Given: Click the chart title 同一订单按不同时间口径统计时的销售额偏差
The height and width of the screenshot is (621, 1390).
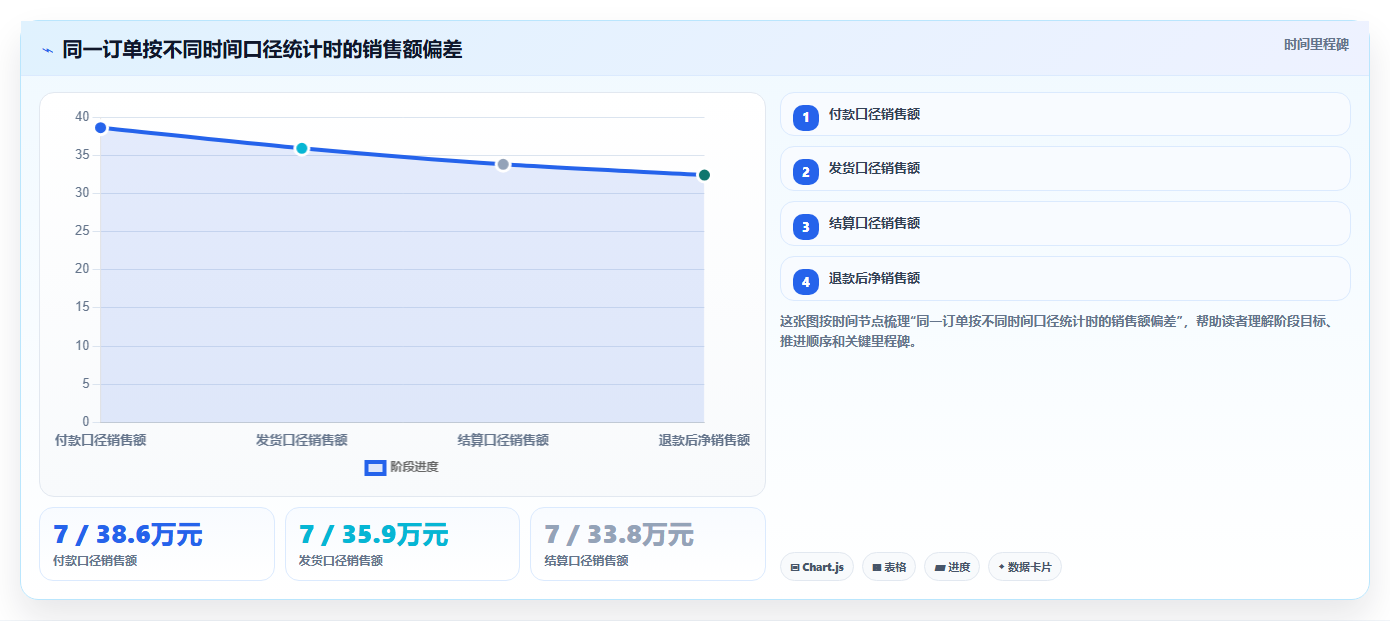Looking at the screenshot, I should click(262, 49).
